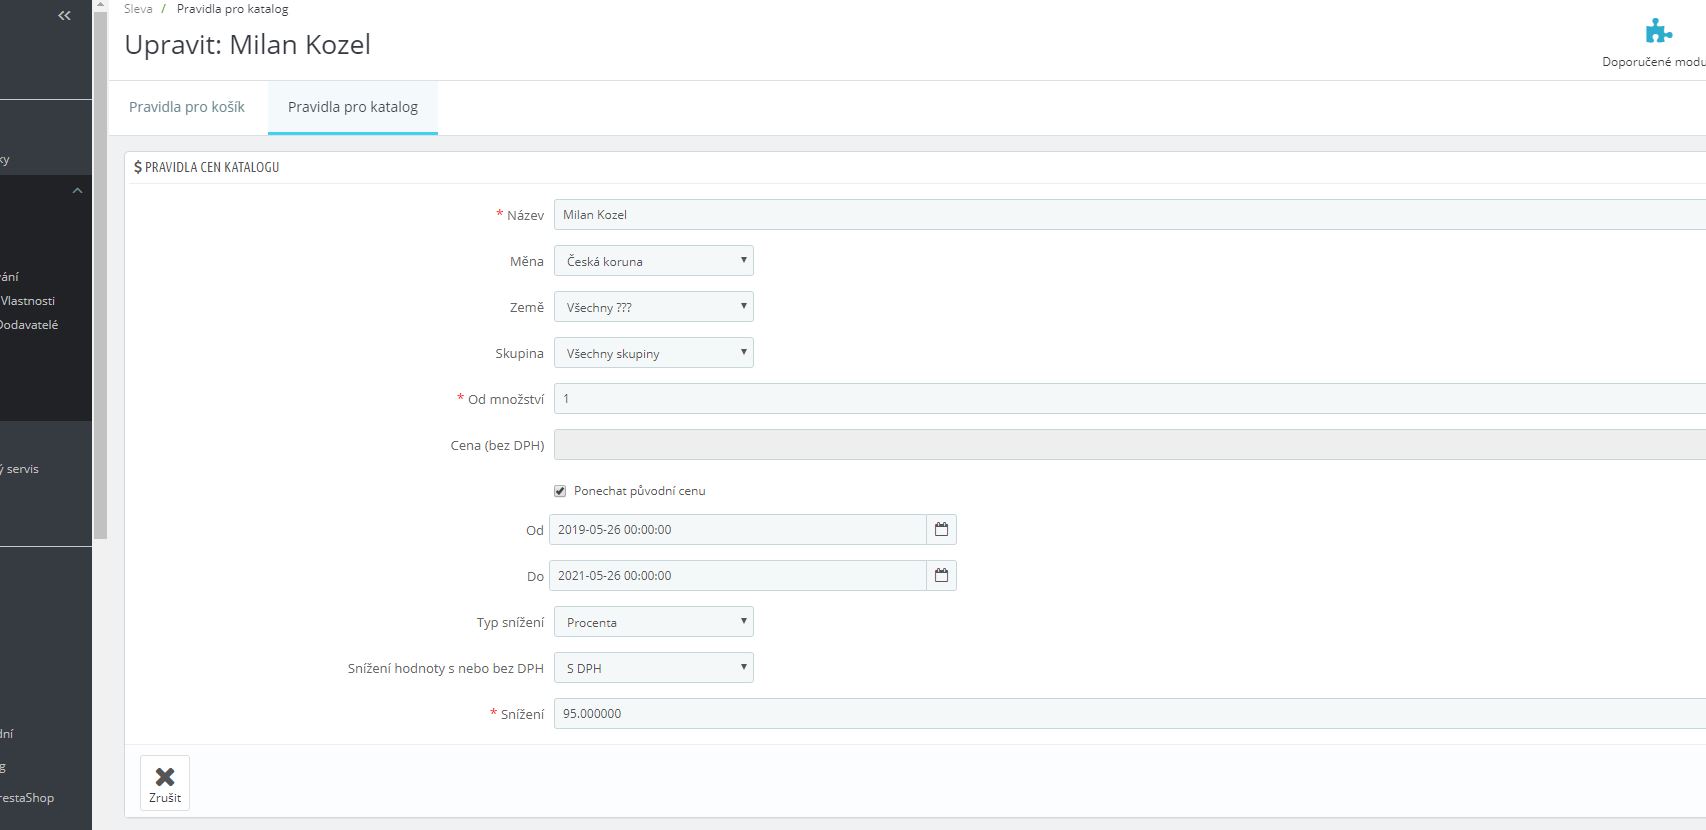Click the sidebar vertical scrollbar
Viewport: 1706px width, 830px height.
click(x=100, y=275)
